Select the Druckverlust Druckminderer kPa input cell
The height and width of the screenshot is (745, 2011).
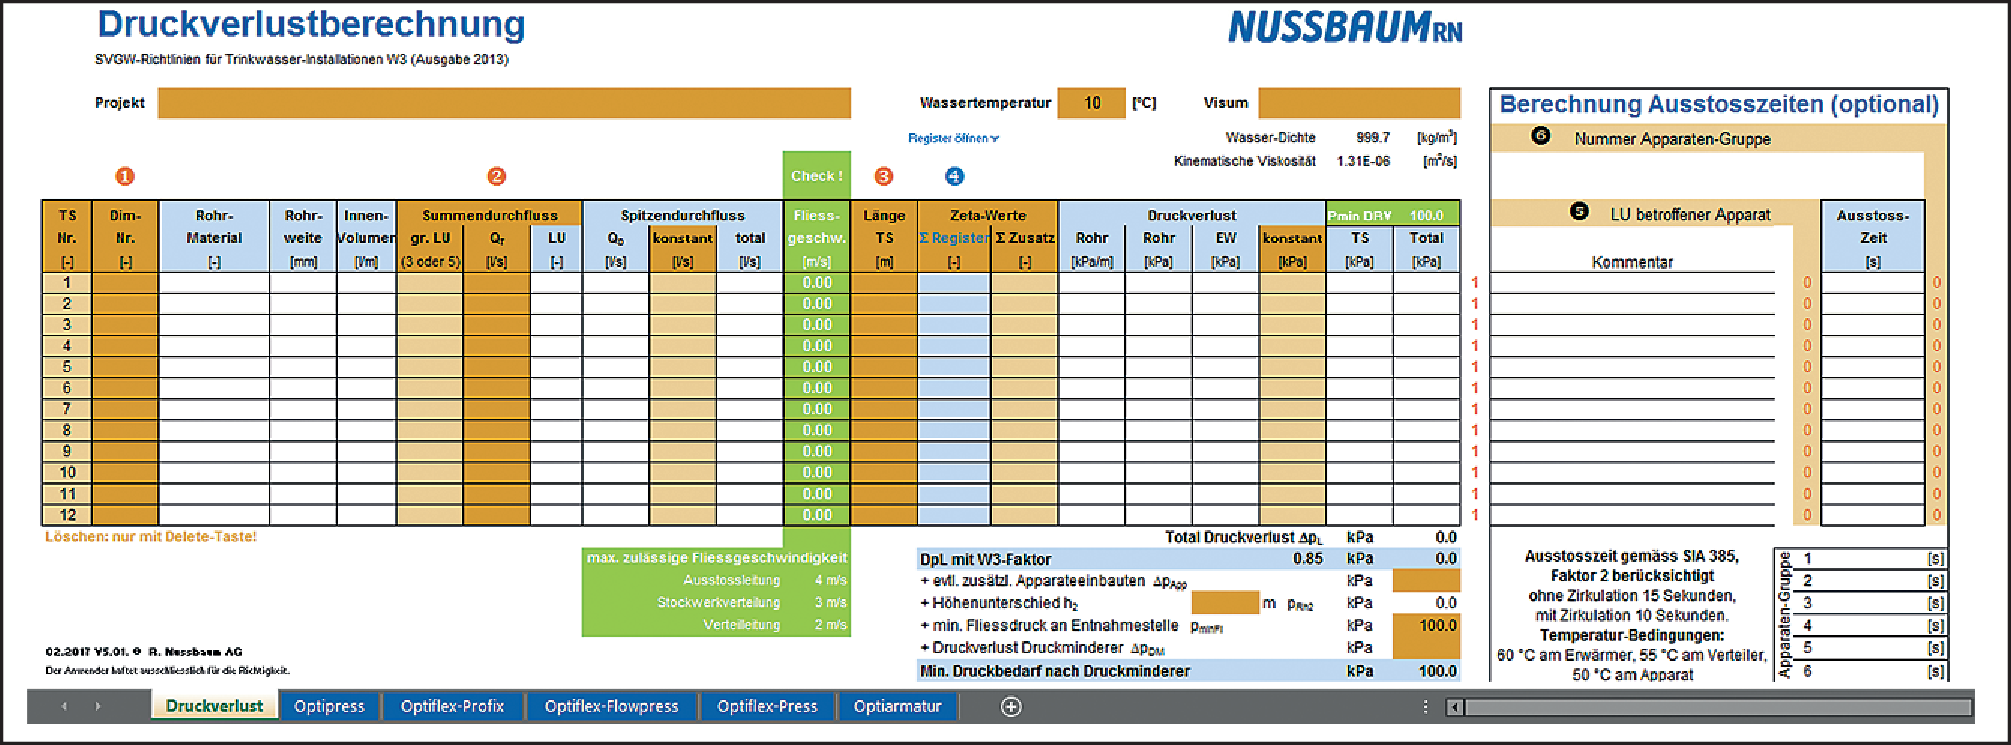[x=1426, y=648]
